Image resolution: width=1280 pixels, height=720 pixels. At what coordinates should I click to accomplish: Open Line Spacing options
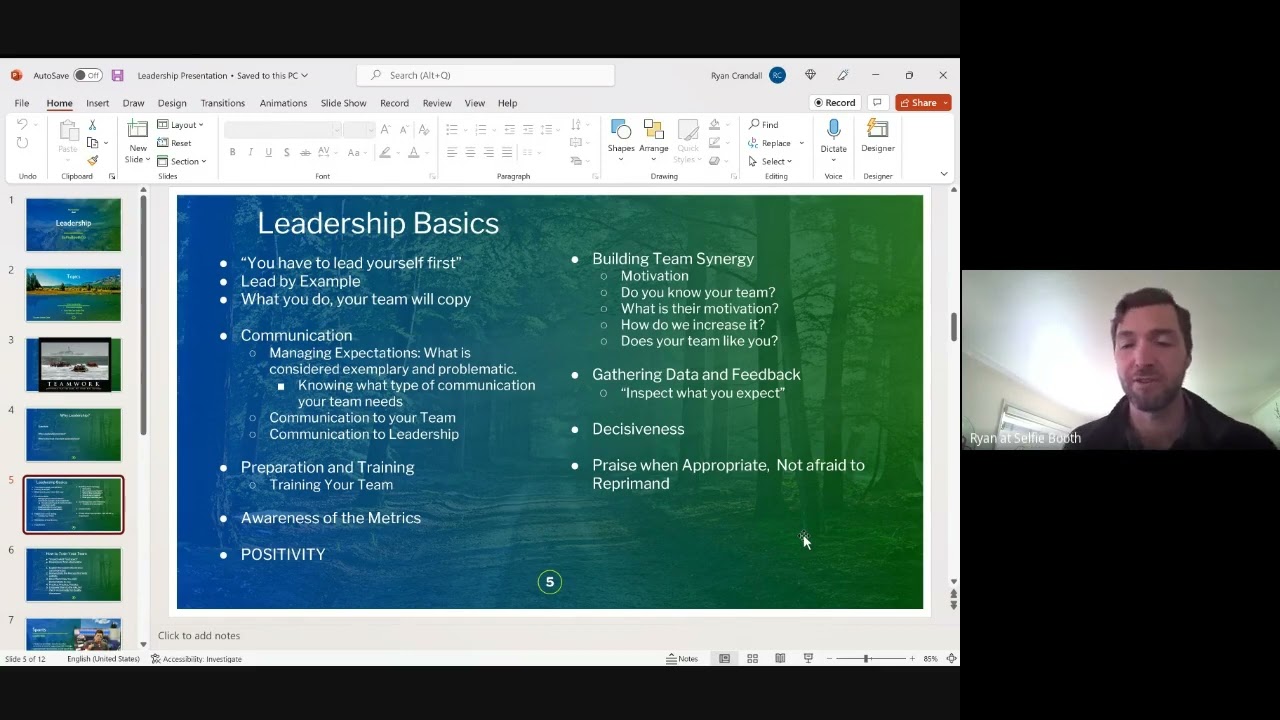tap(549, 129)
